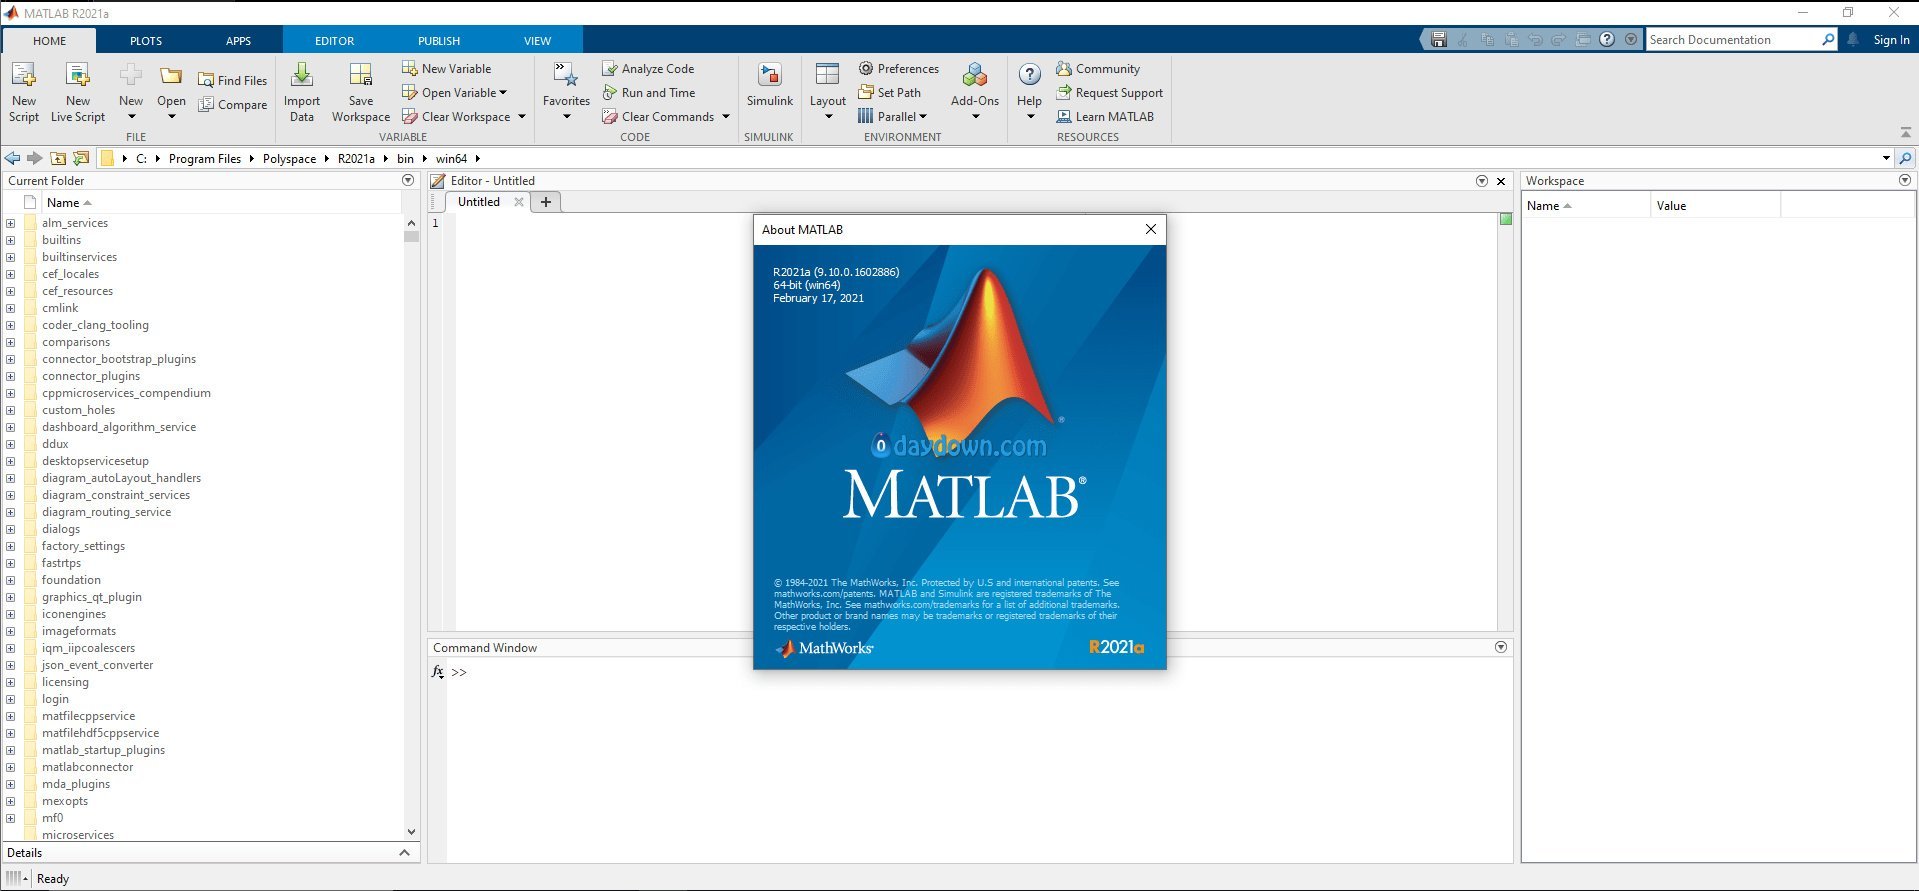Viewport: 1919px width, 891px height.
Task: Click Save Workspace
Action: click(361, 91)
